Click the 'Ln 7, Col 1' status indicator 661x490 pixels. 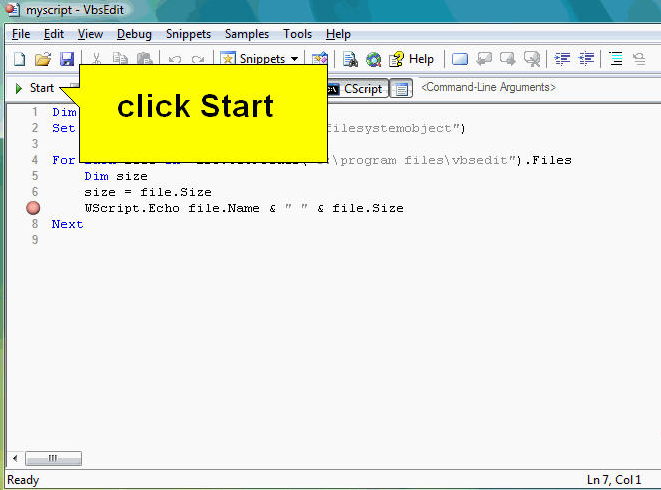(x=614, y=479)
